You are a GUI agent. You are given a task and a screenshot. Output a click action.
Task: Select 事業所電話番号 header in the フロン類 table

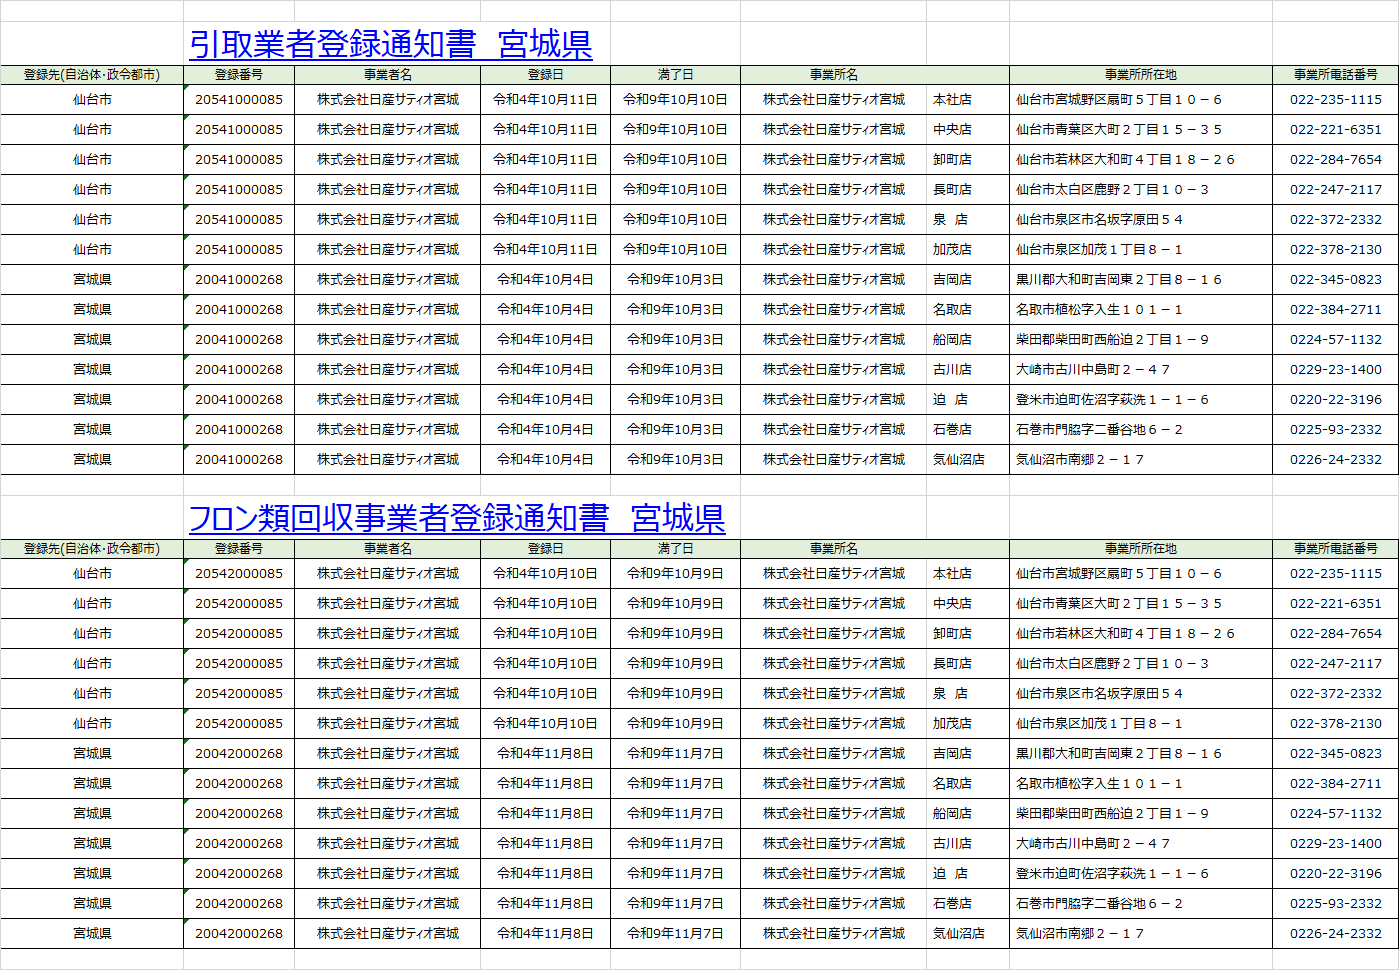[x=1335, y=549]
